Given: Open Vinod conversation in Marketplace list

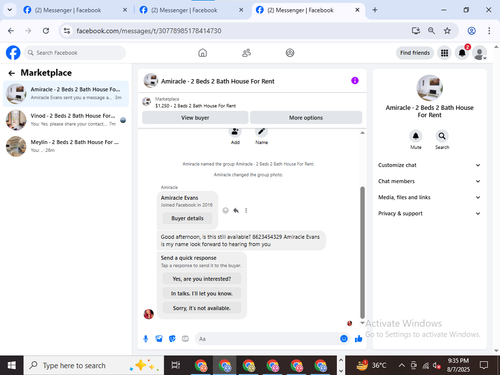Looking at the screenshot, I should point(66,120).
